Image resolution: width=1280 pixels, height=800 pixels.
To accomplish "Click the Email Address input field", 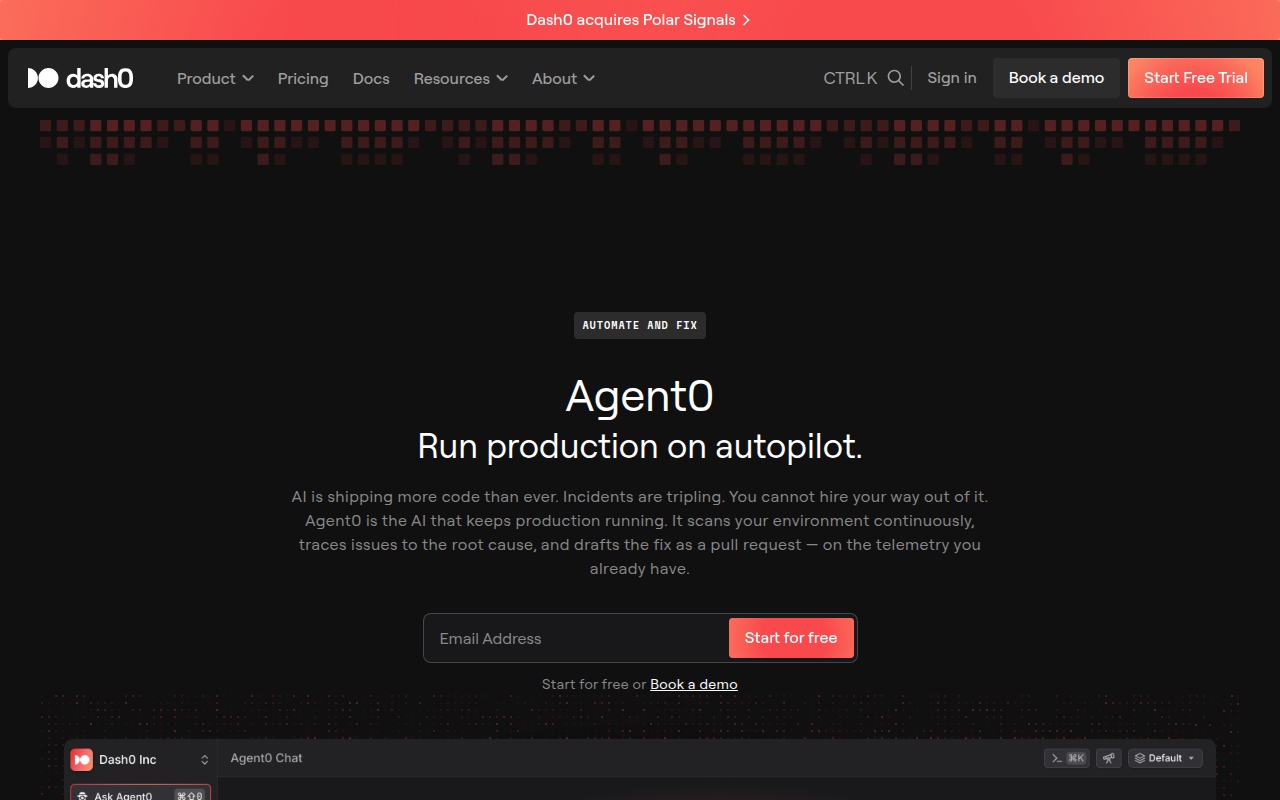I will (577, 638).
